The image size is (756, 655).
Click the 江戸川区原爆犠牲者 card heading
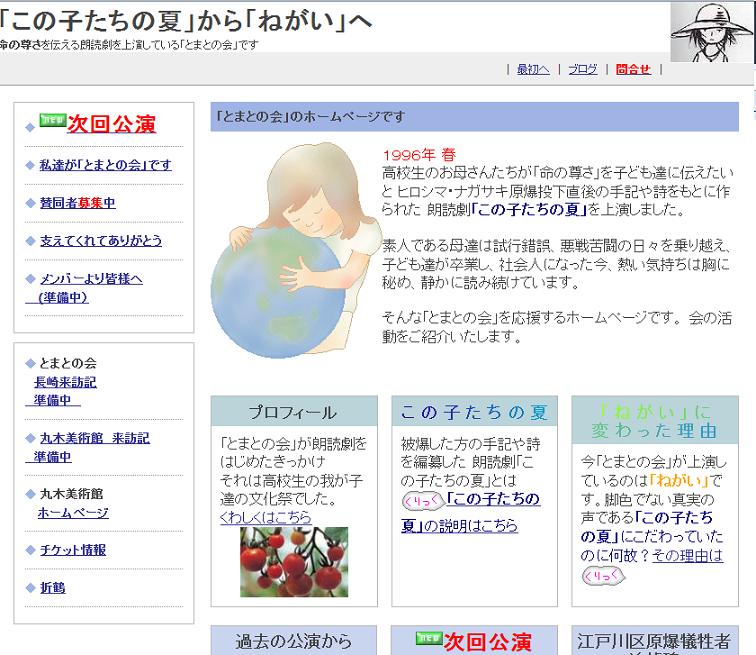tap(654, 642)
